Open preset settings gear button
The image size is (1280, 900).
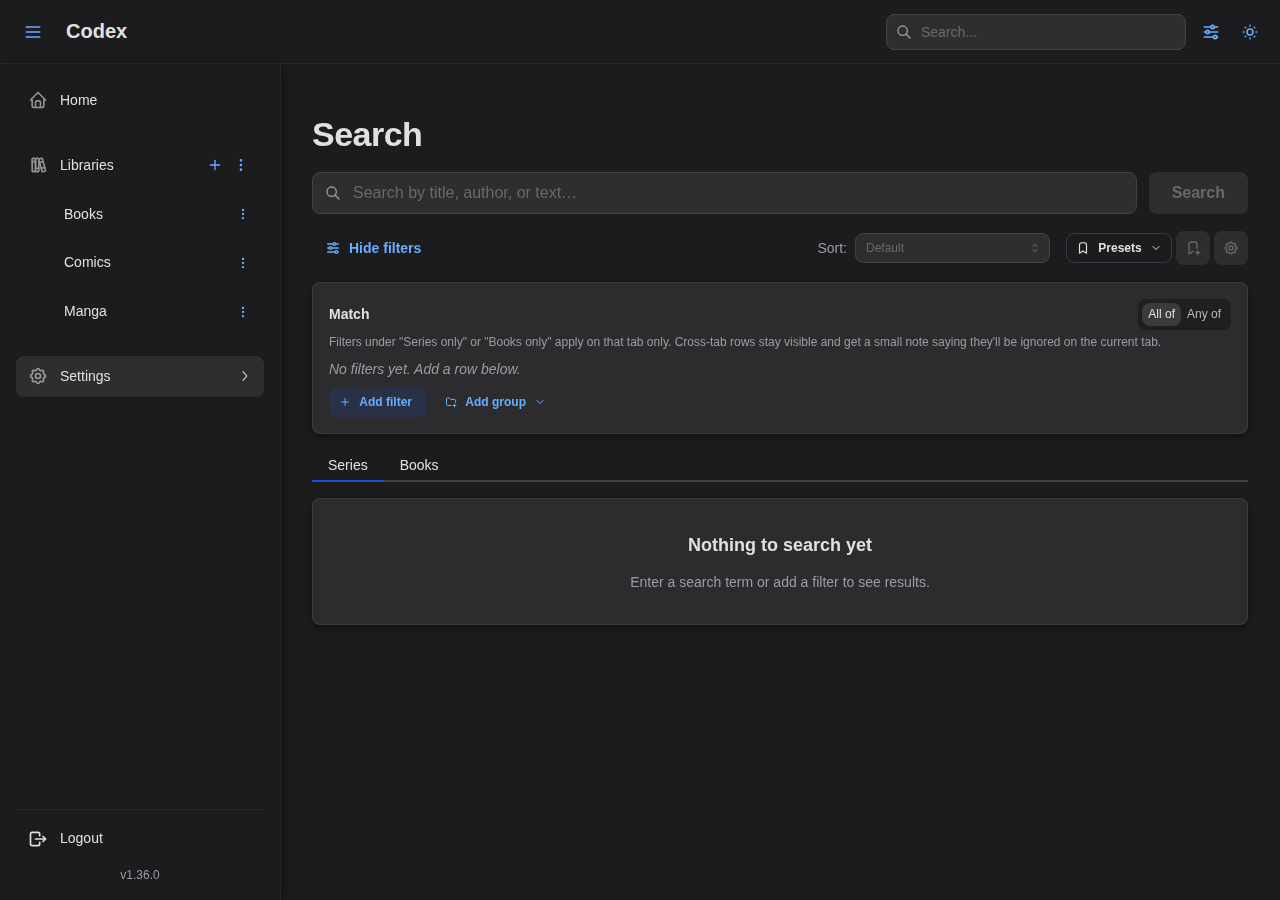tap(1231, 248)
